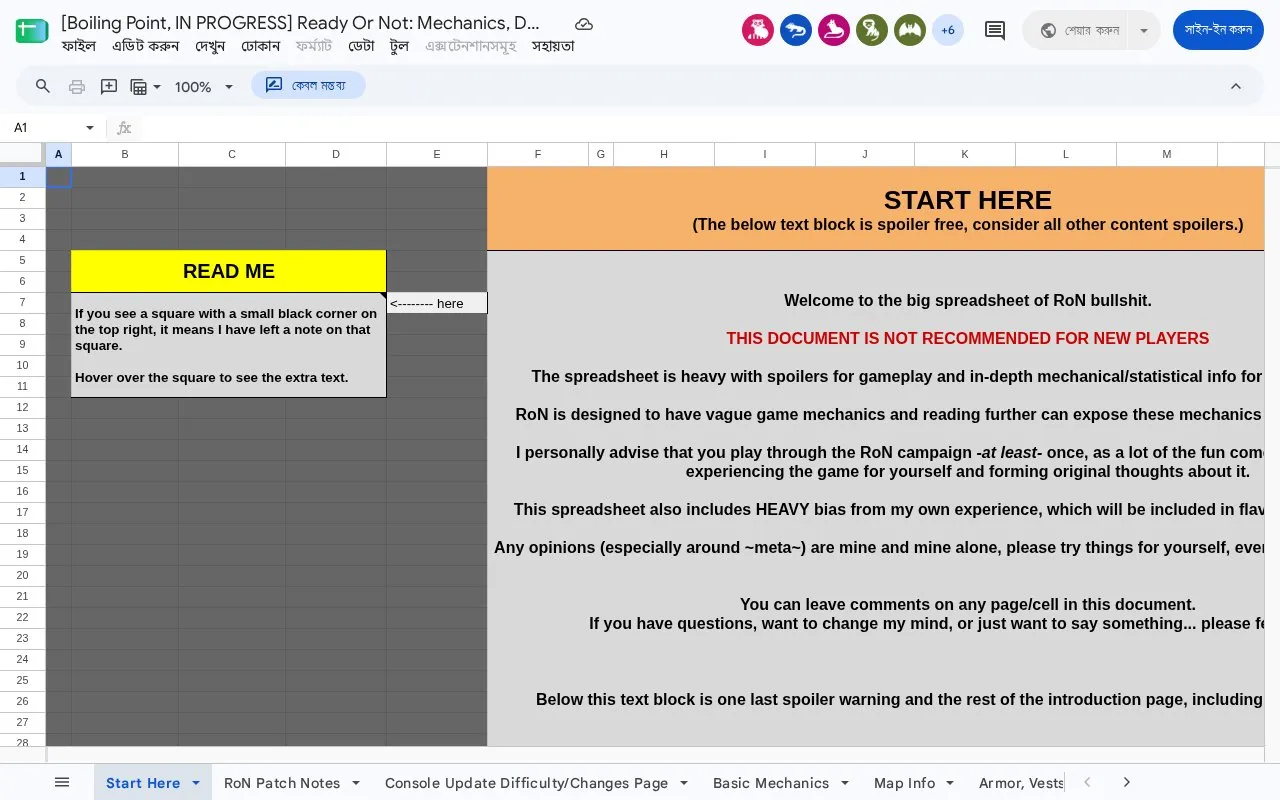1280x800 pixels.
Task: Open the RoN Patch Notes tab dropdown
Action: pos(356,783)
